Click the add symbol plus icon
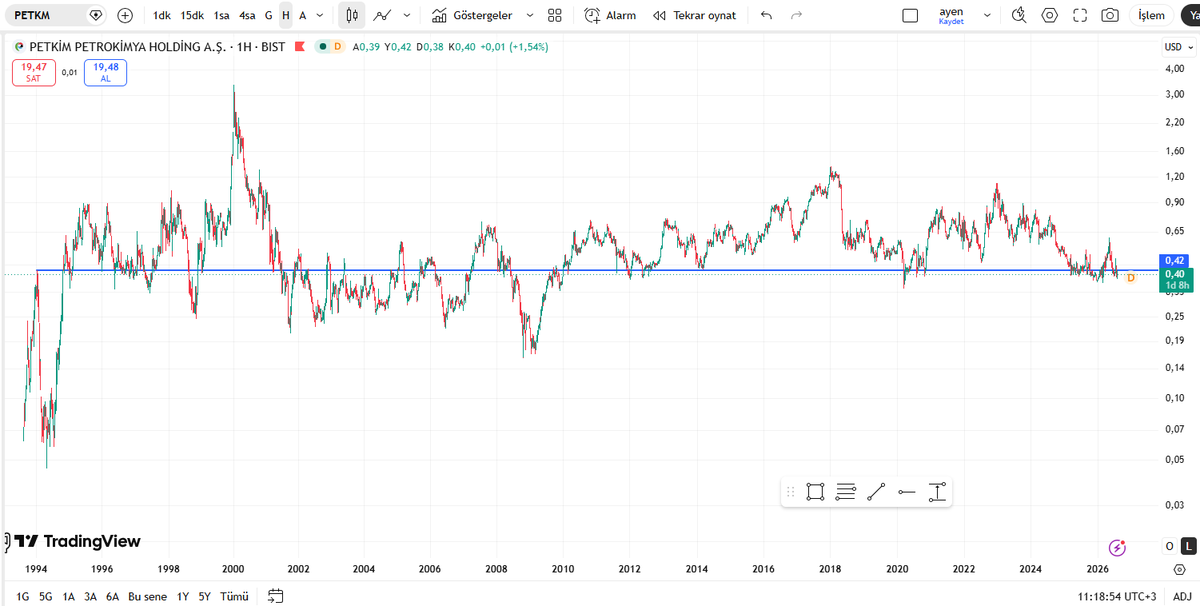 tap(125, 15)
